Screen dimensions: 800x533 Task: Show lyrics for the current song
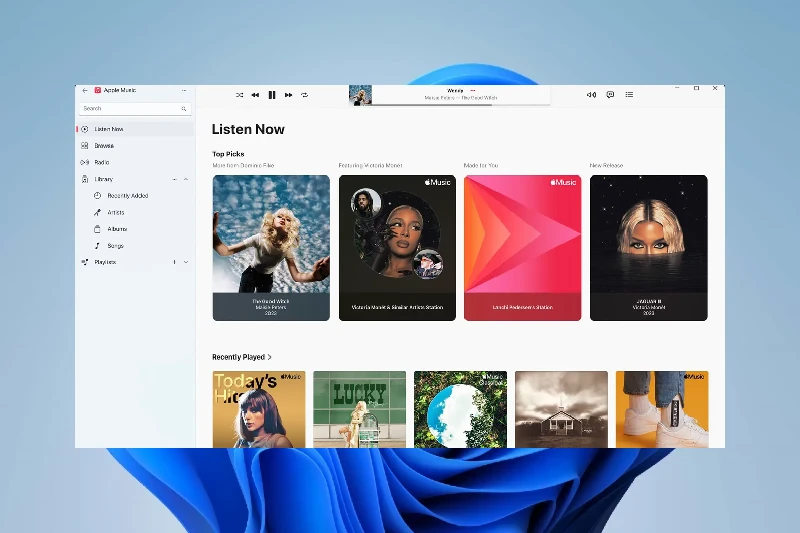click(x=610, y=95)
